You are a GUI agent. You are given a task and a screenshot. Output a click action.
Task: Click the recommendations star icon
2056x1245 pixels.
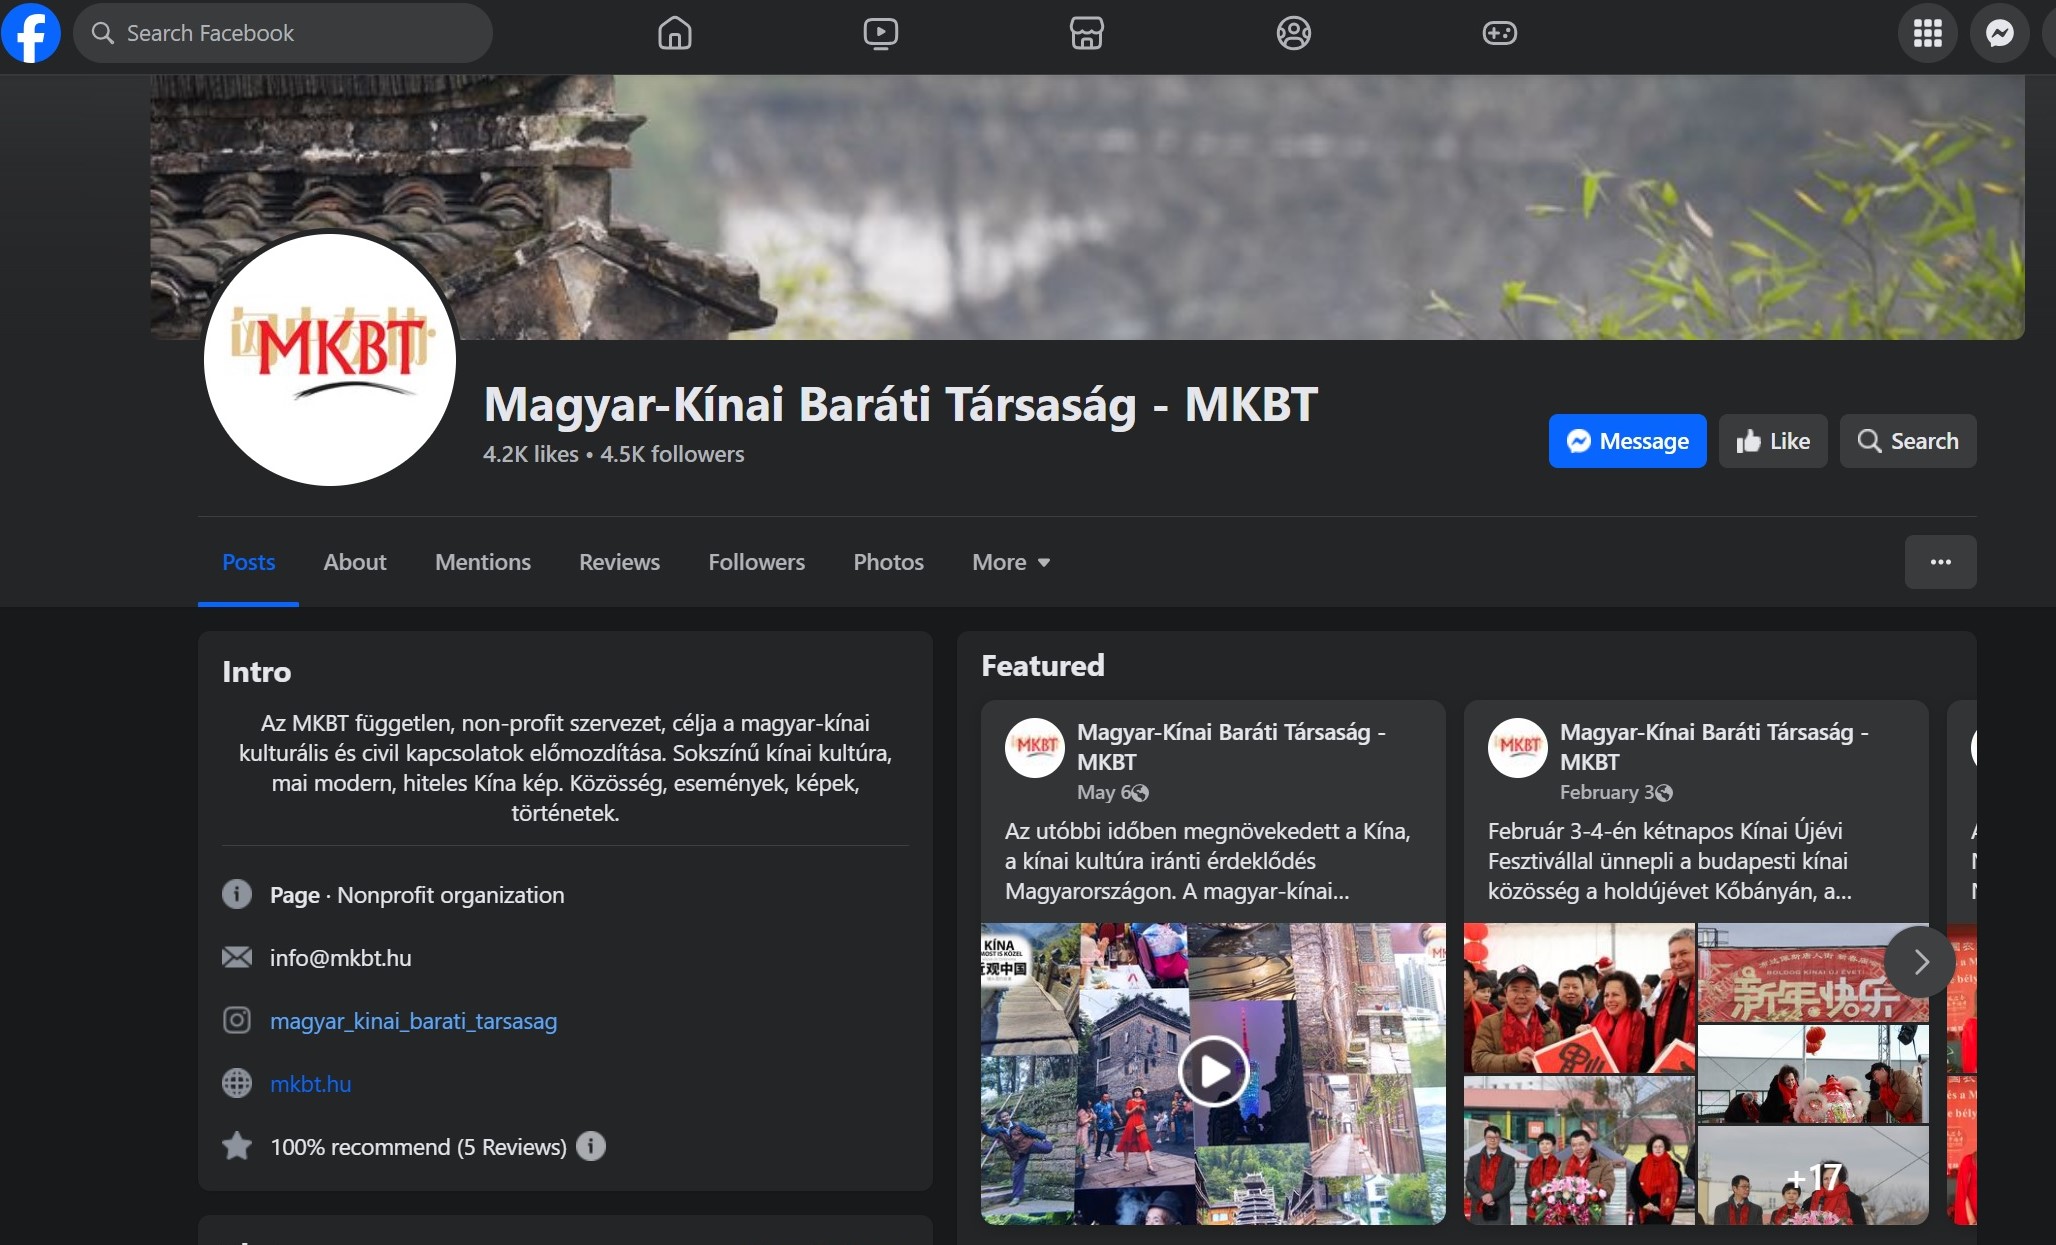point(237,1146)
